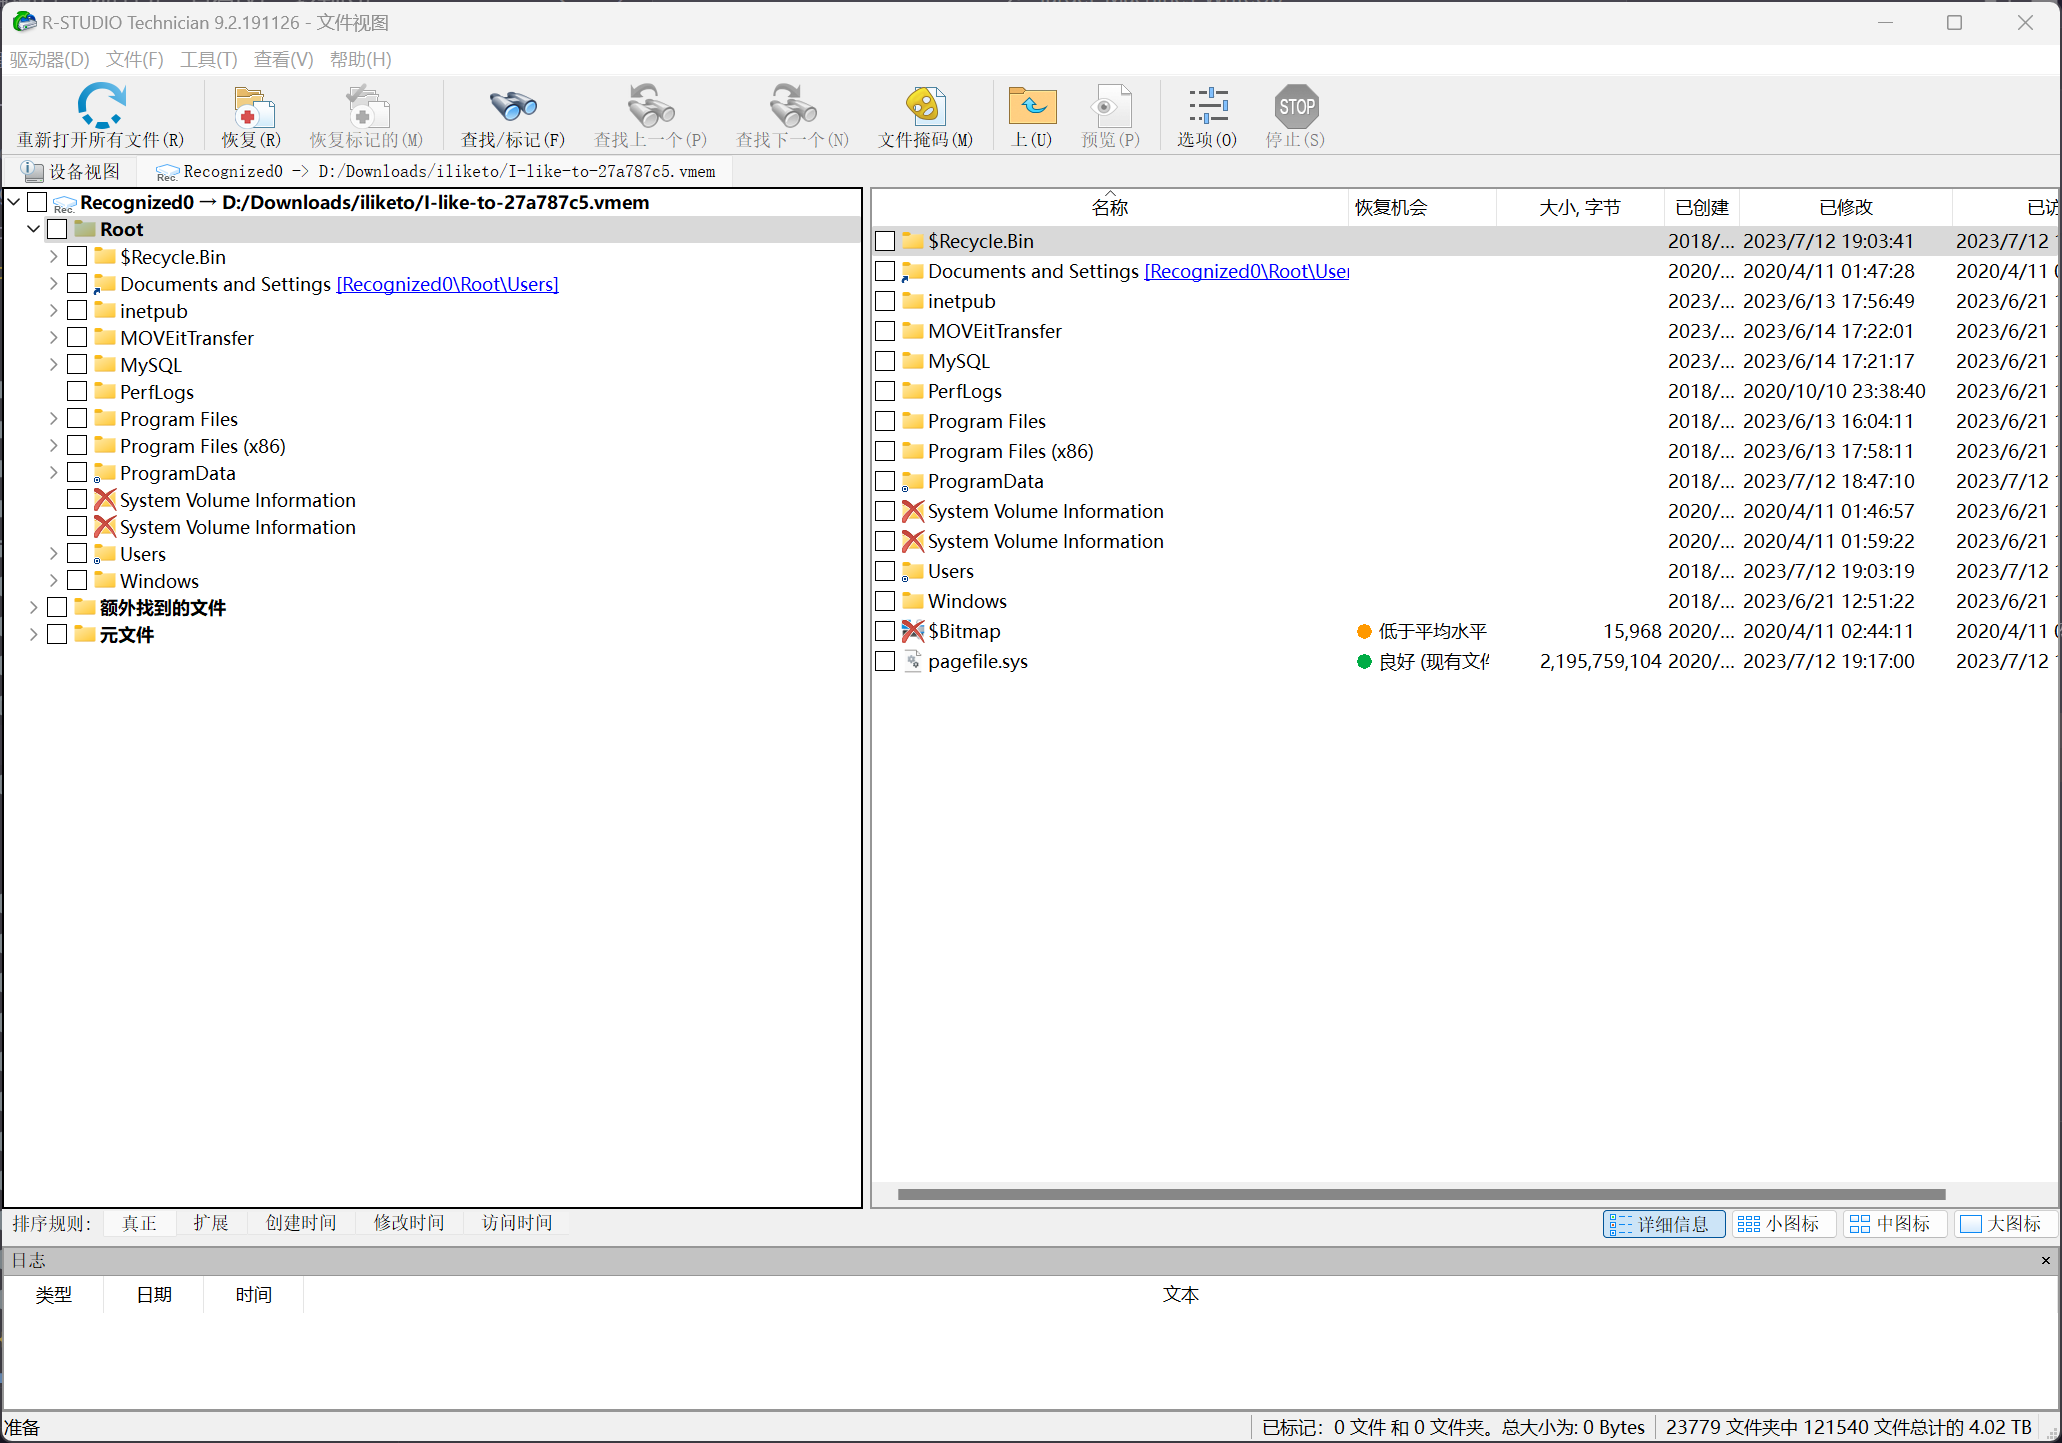Click the Root folder icon in tree
Image resolution: width=2062 pixels, height=1443 pixels.
pyautogui.click(x=85, y=229)
